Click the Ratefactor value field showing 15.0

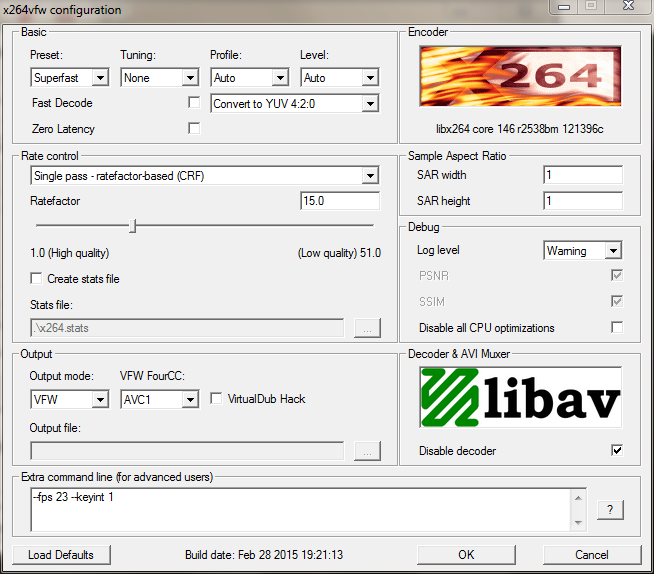[340, 201]
